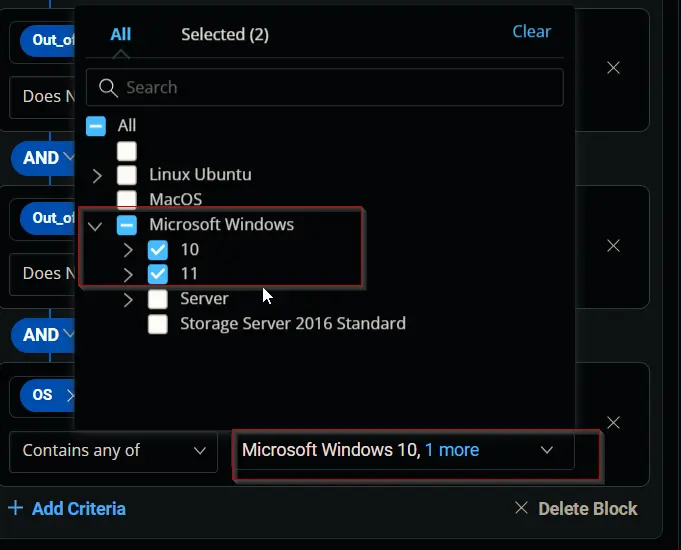Viewport: 681px width, 550px height.
Task: Select the Server label
Action: 204,299
